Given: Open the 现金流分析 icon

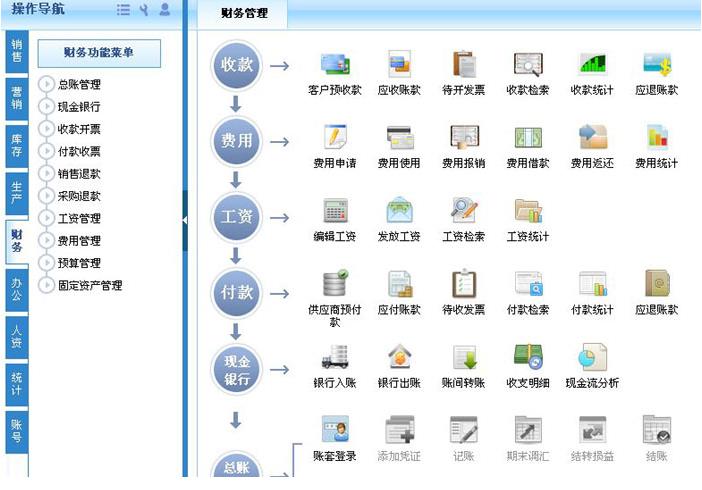Looking at the screenshot, I should [592, 357].
